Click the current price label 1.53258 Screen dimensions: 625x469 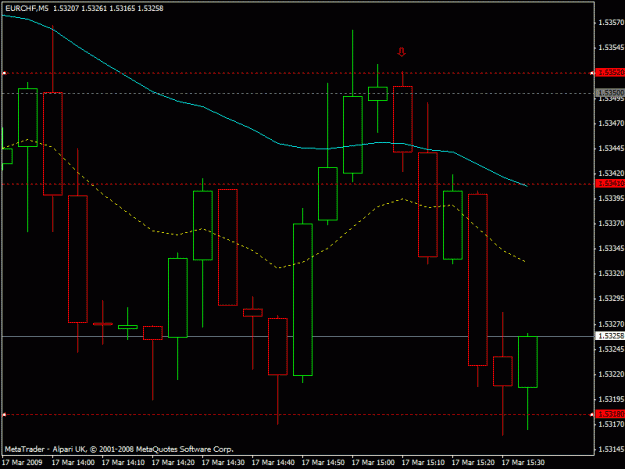610,336
